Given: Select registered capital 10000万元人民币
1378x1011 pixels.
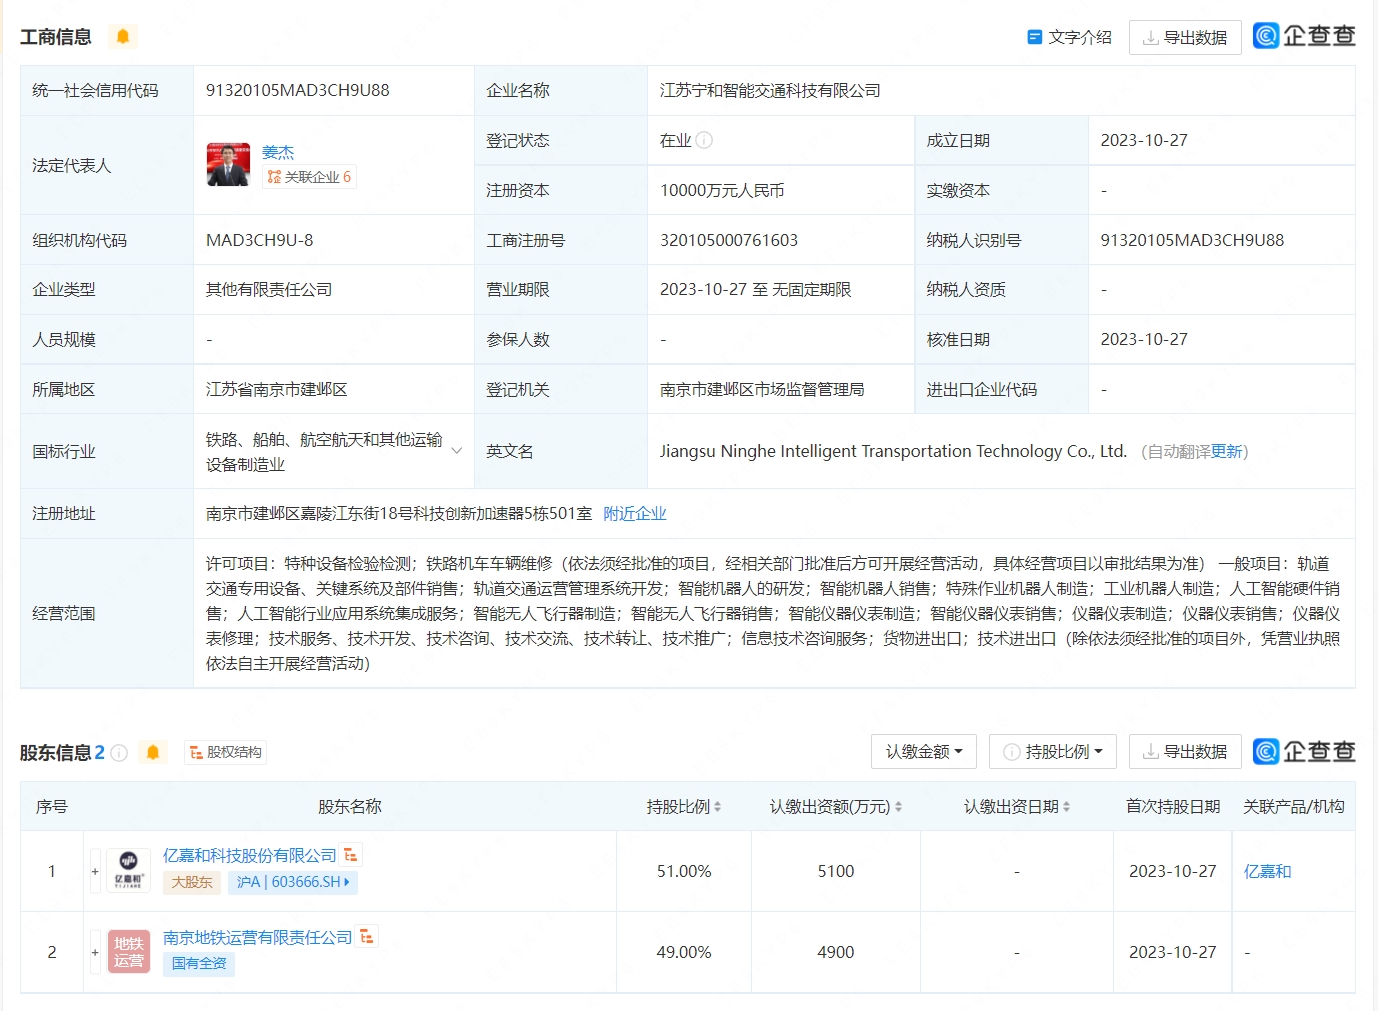Looking at the screenshot, I should pyautogui.click(x=722, y=191).
